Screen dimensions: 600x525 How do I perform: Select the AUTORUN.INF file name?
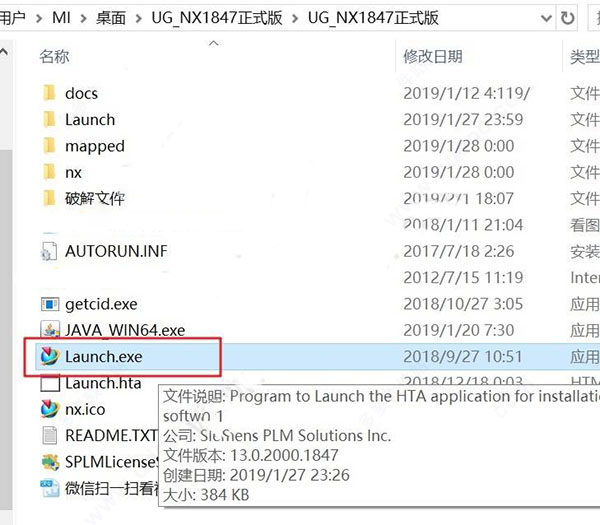click(116, 251)
